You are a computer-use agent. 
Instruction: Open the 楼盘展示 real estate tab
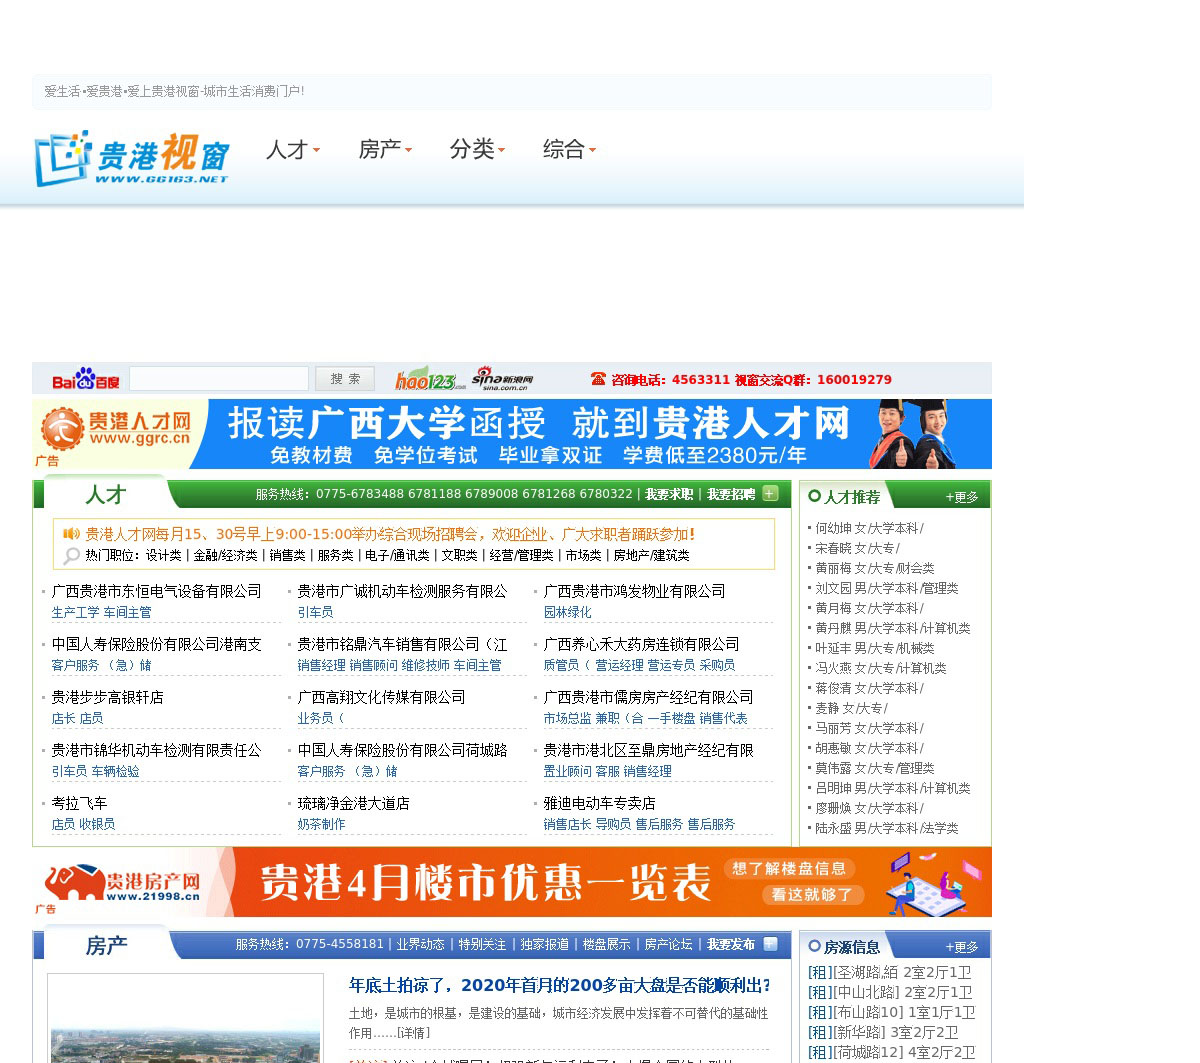pos(606,944)
